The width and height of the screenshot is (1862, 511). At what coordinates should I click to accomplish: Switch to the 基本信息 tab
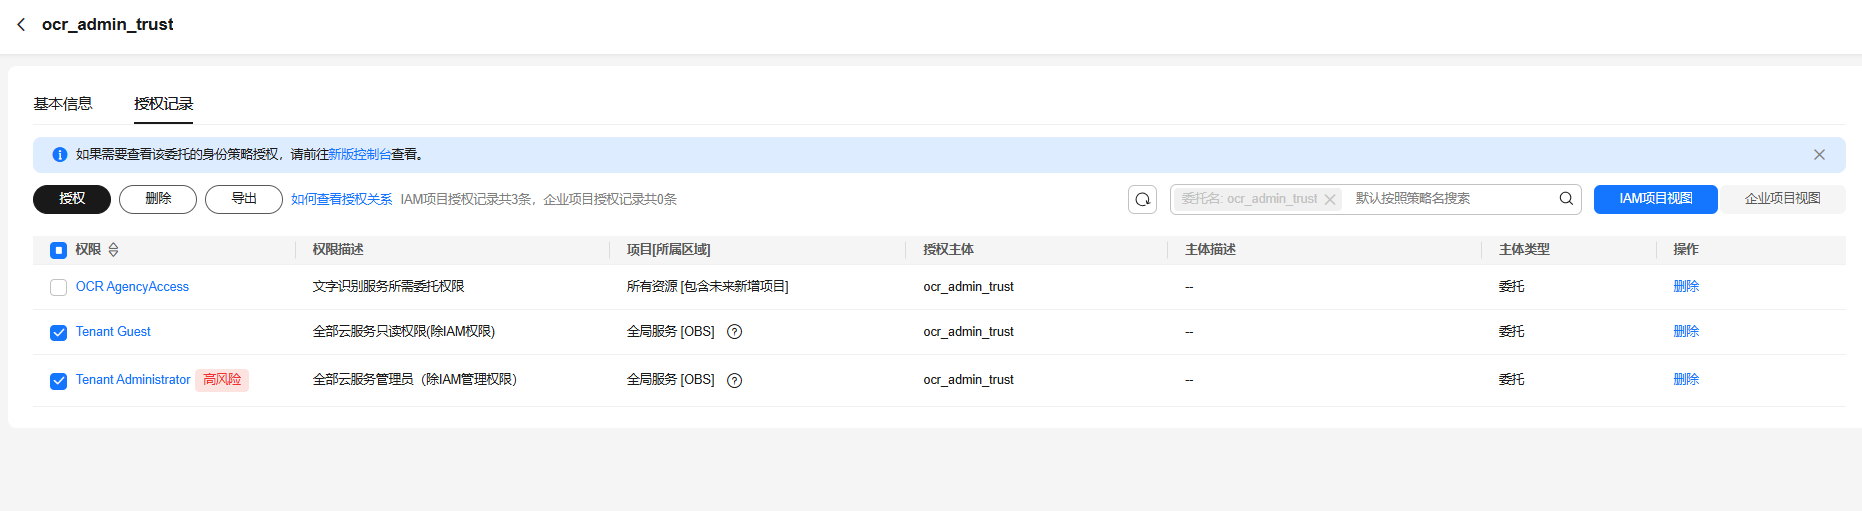click(63, 104)
